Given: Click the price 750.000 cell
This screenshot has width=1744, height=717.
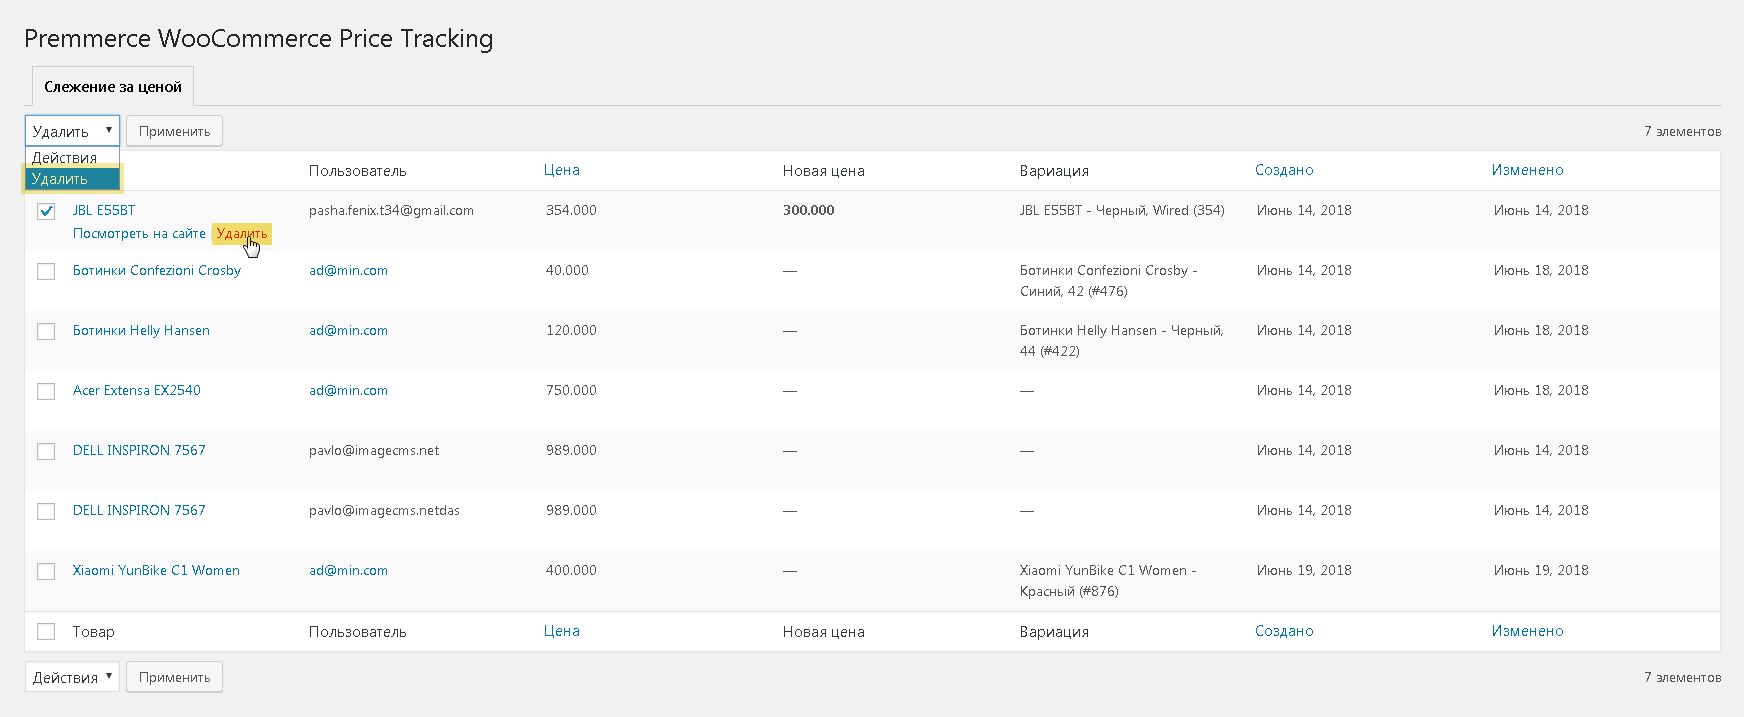Looking at the screenshot, I should click(x=571, y=390).
